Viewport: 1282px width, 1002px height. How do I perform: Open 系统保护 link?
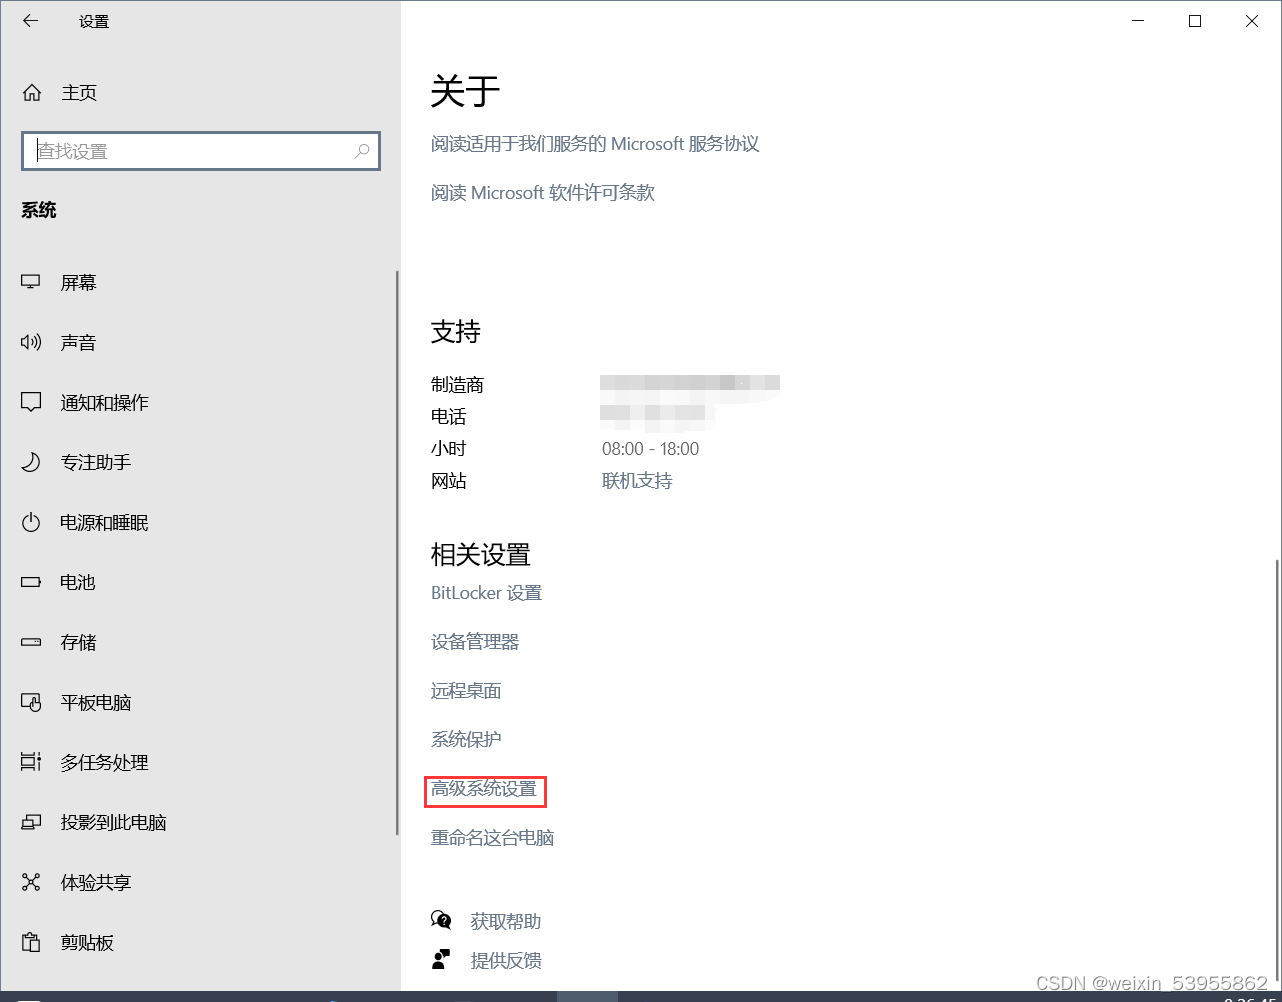[x=466, y=740]
